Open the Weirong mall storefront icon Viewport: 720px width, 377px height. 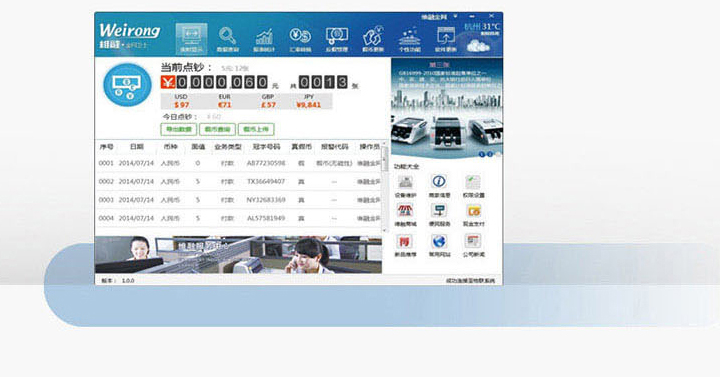405,211
